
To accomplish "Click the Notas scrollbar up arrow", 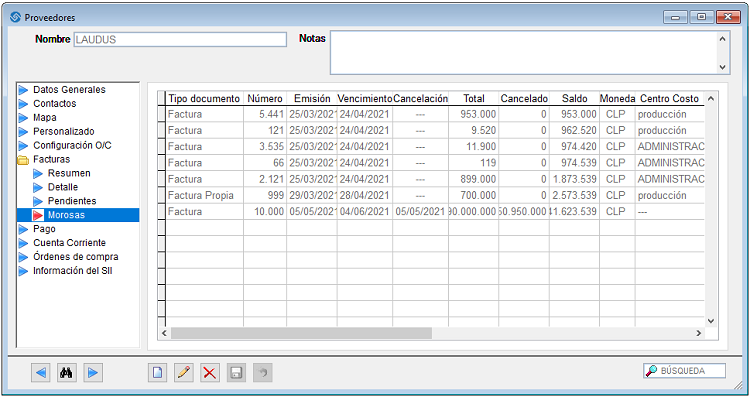I will [x=723, y=38].
